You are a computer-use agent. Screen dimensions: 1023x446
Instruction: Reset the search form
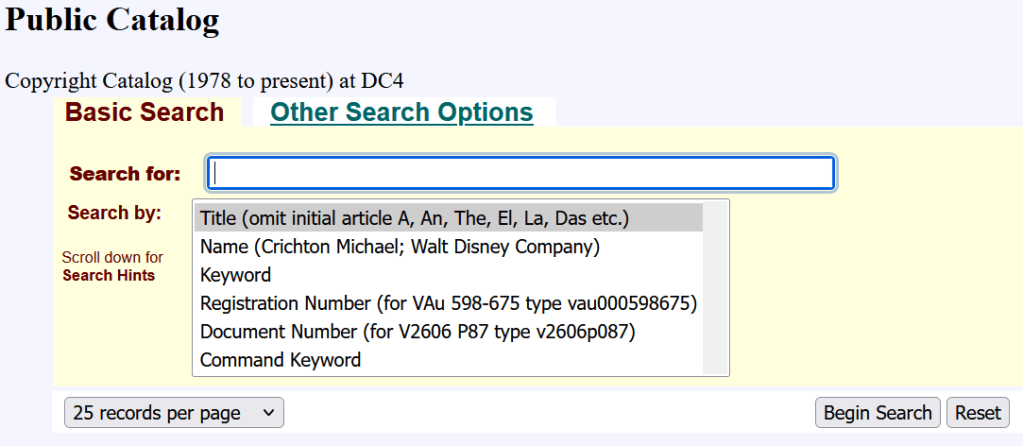pyautogui.click(x=978, y=413)
